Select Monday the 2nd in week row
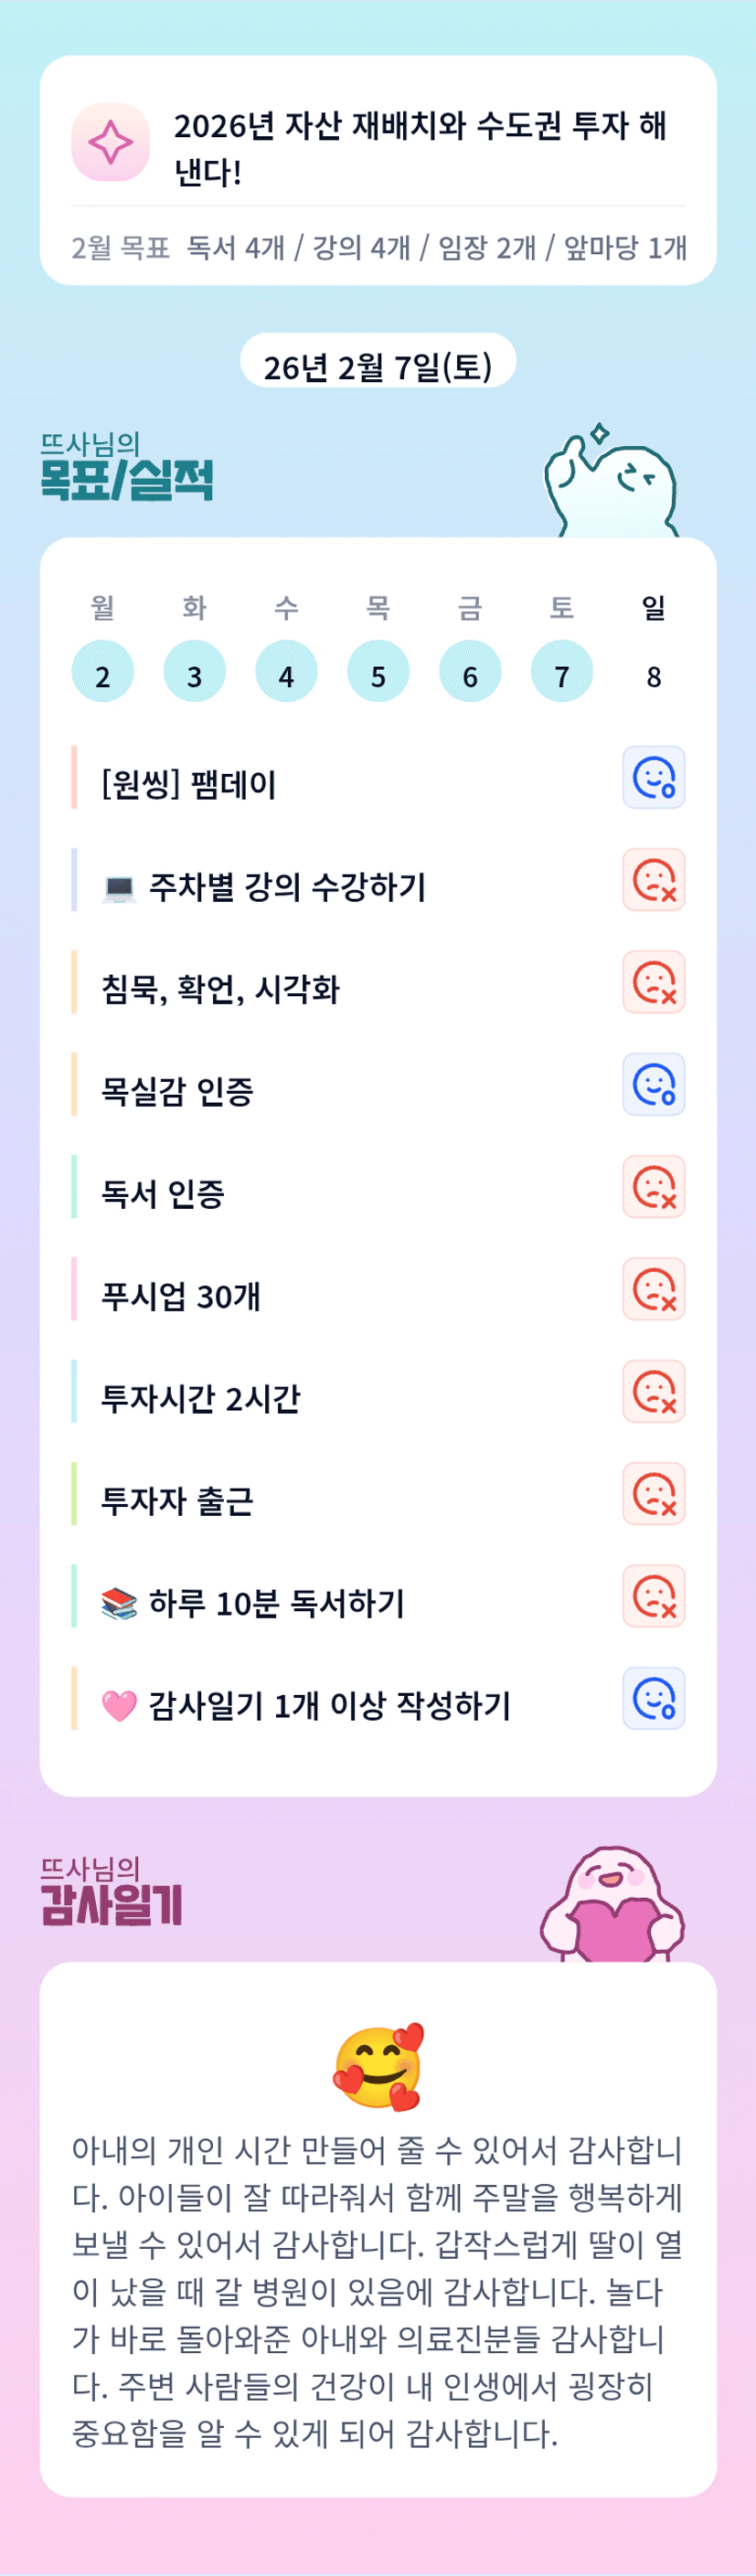 click(x=102, y=671)
